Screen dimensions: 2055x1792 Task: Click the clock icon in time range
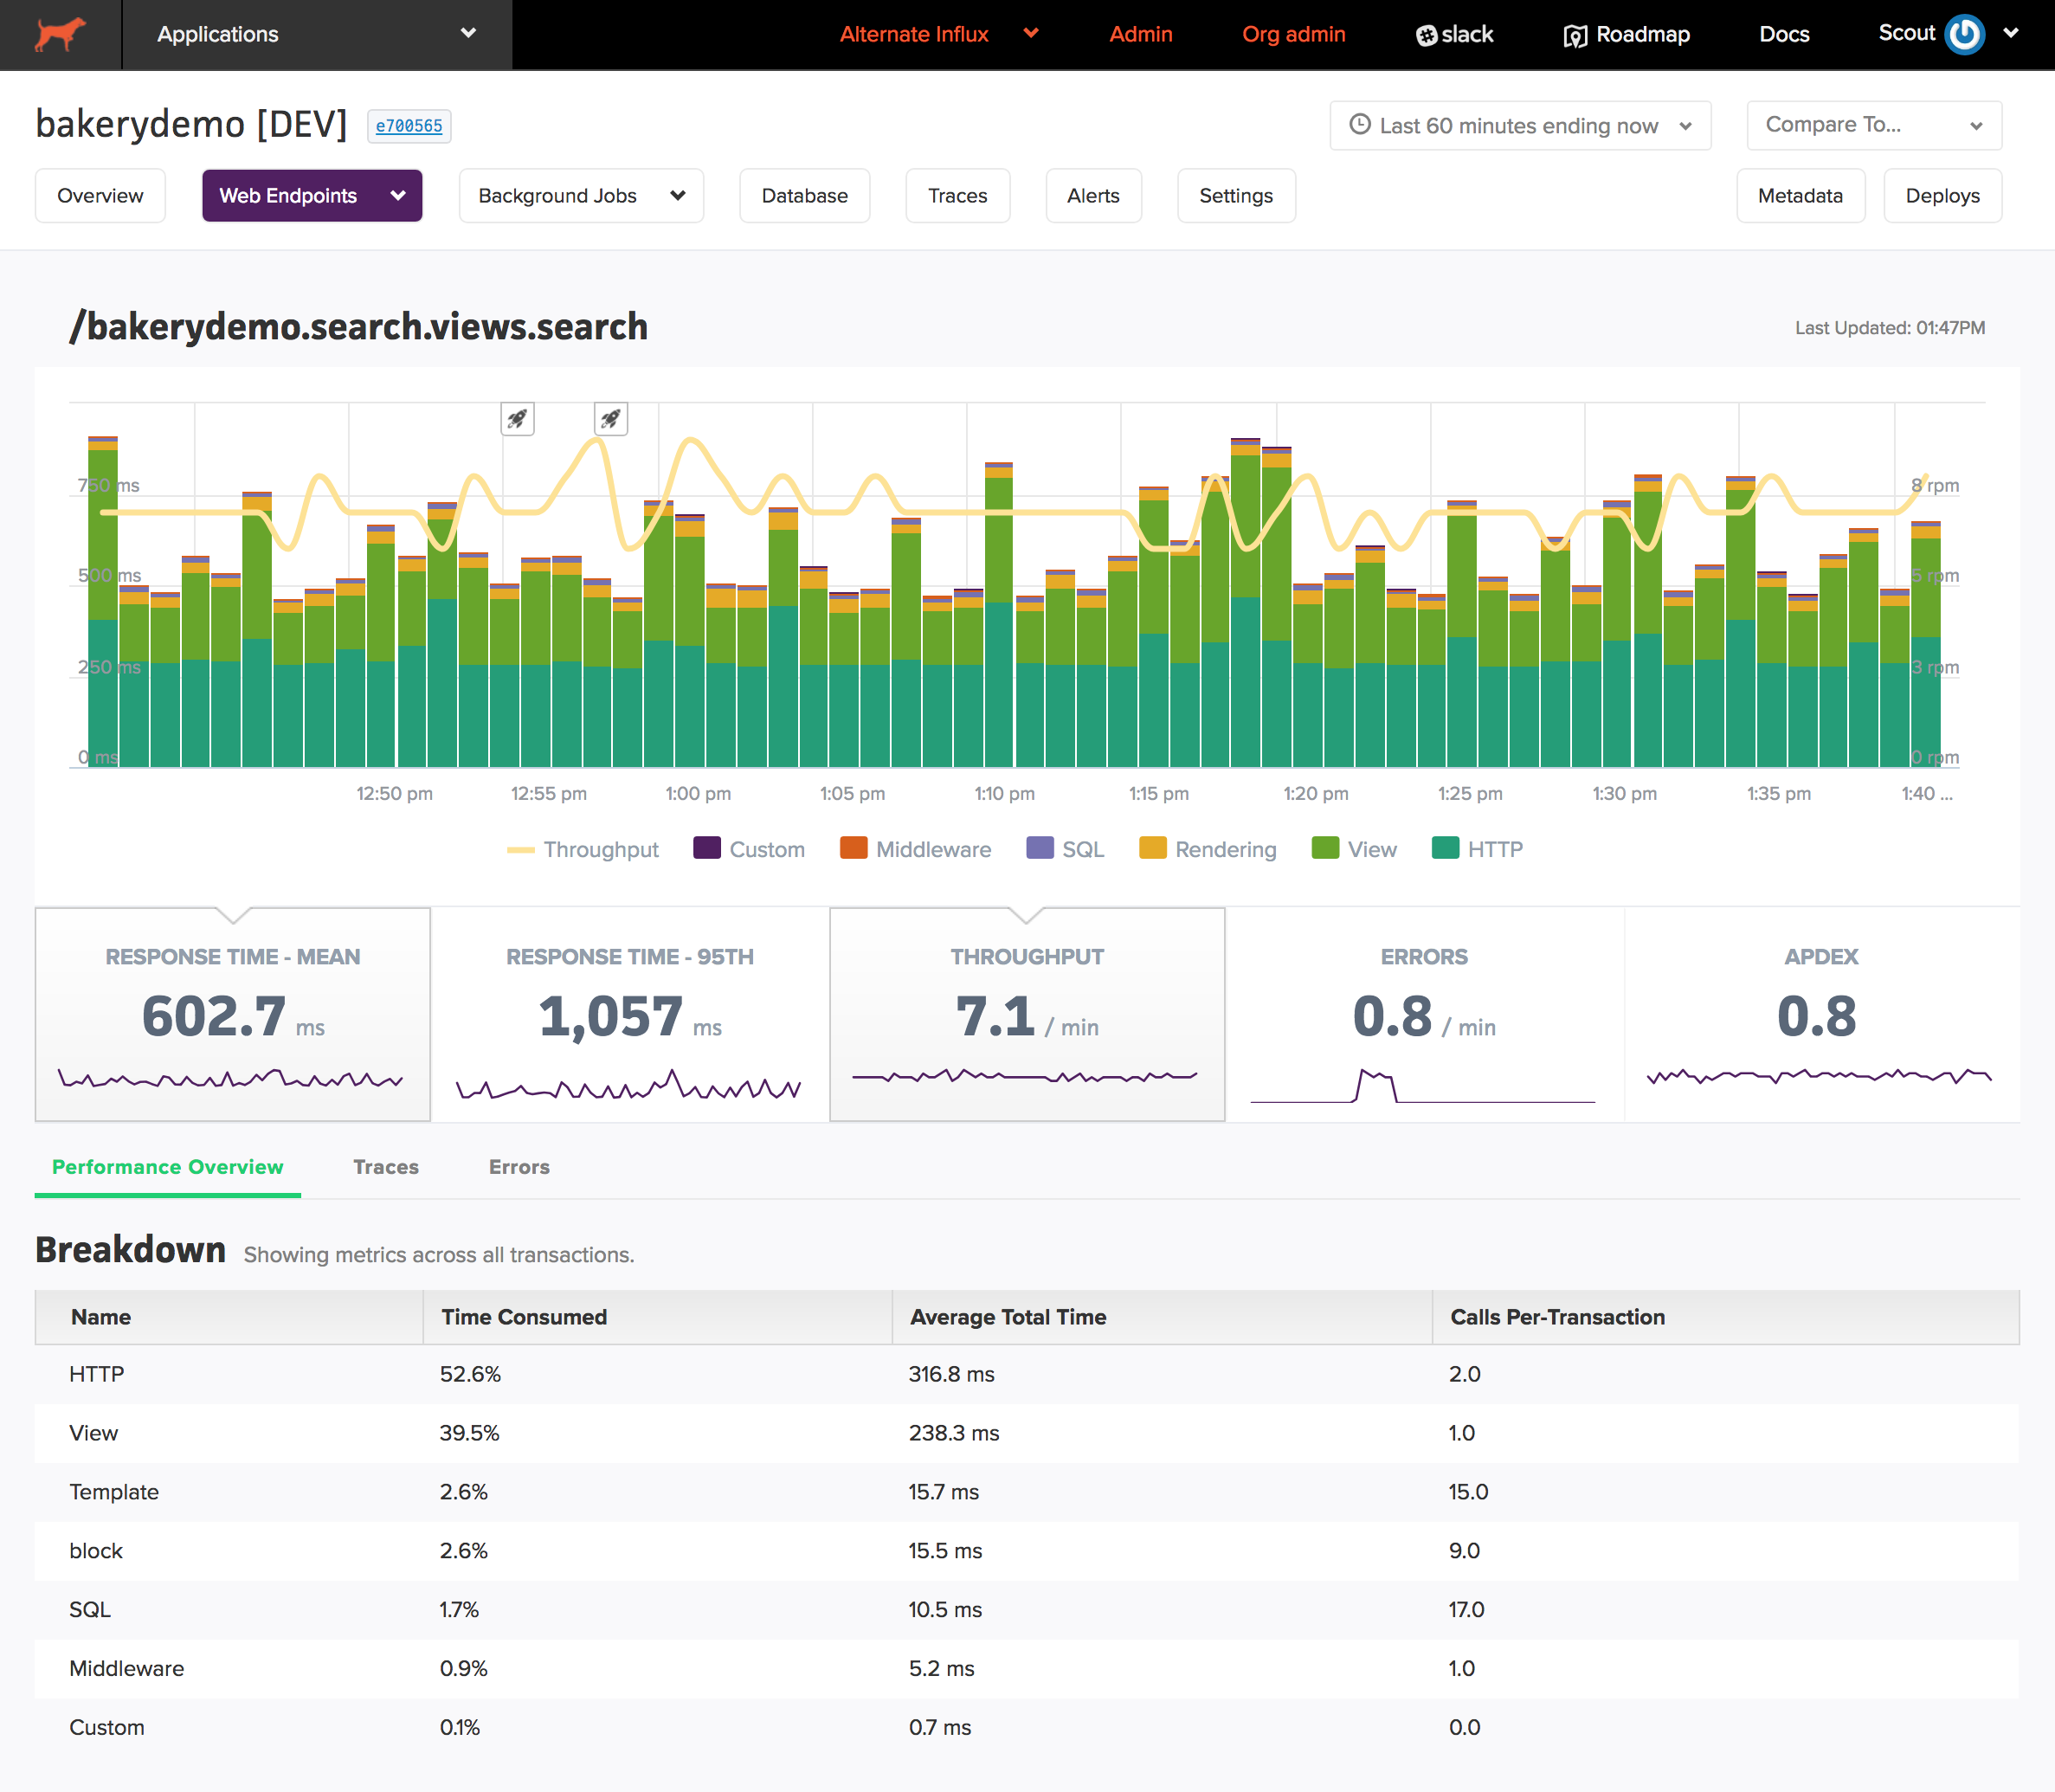point(1360,125)
